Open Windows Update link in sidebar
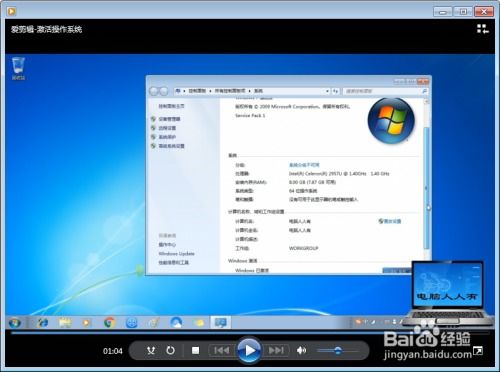The image size is (500, 372). tap(176, 254)
